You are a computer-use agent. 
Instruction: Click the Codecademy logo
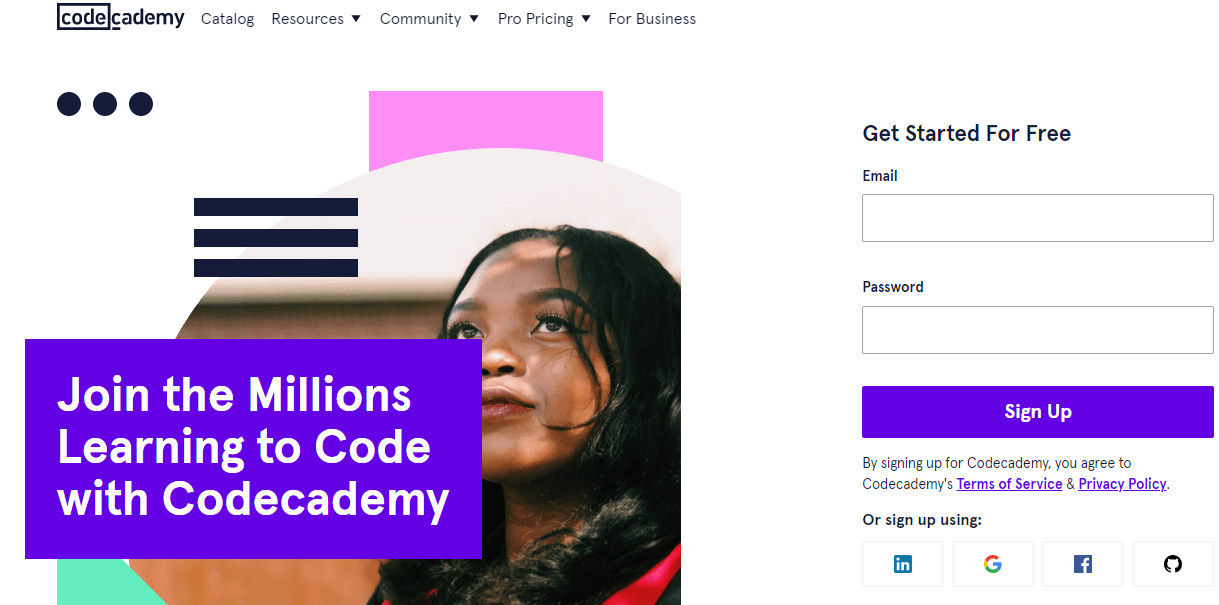(x=120, y=18)
